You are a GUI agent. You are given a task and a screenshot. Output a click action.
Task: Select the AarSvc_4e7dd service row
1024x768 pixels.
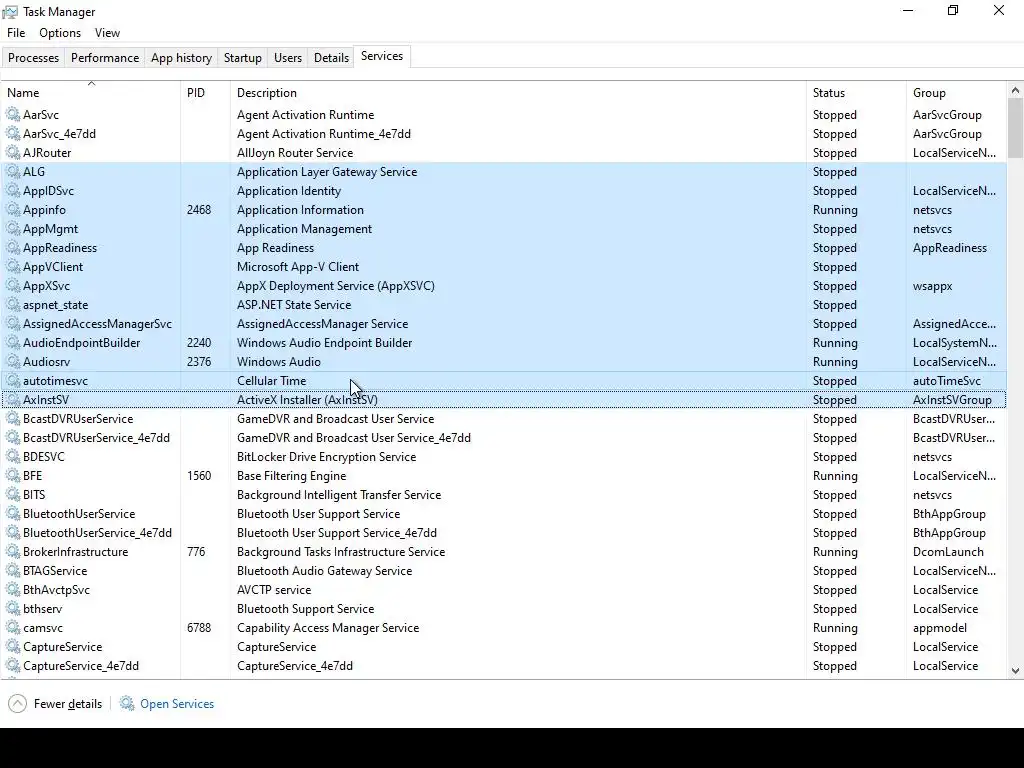point(504,133)
